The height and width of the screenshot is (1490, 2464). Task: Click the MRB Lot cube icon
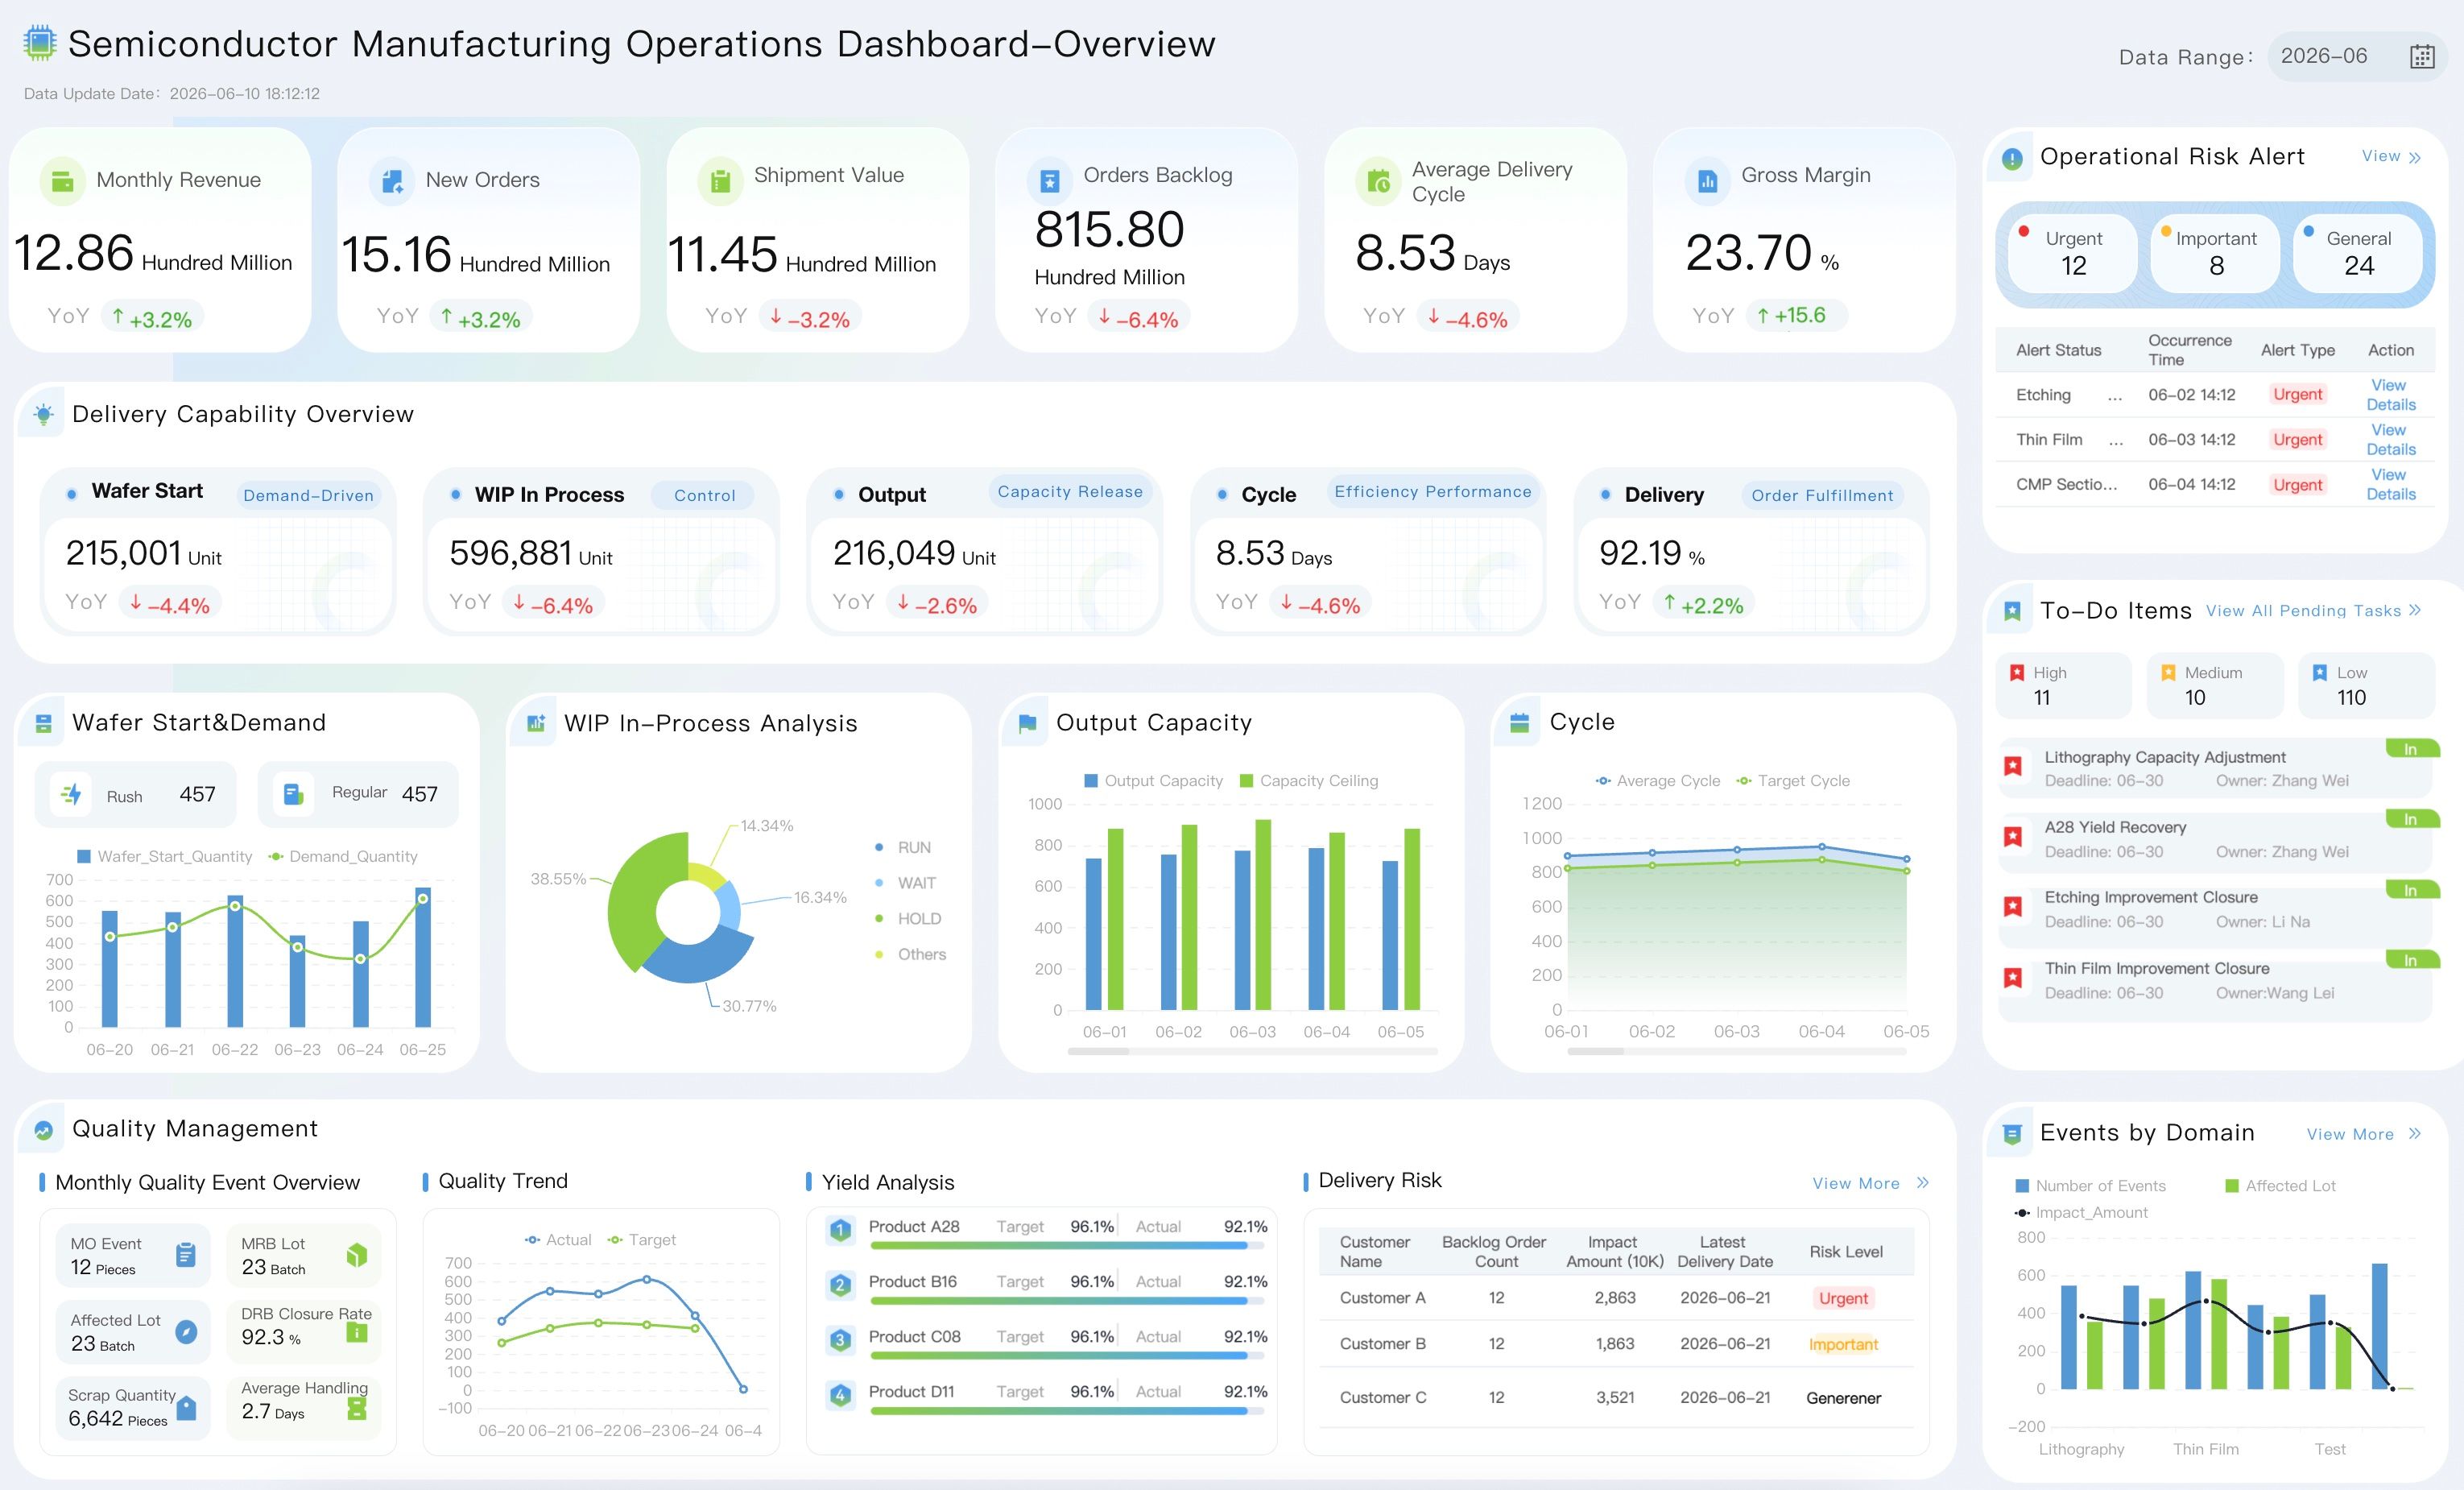click(357, 1254)
